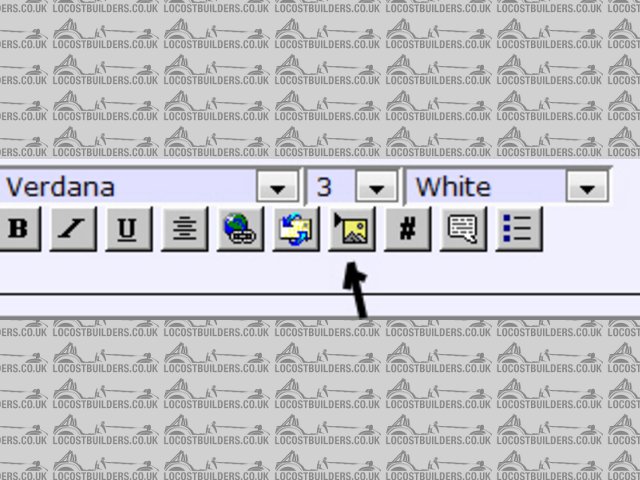Insert a quote with the speech bubble icon
This screenshot has width=640, height=480.
(x=463, y=229)
